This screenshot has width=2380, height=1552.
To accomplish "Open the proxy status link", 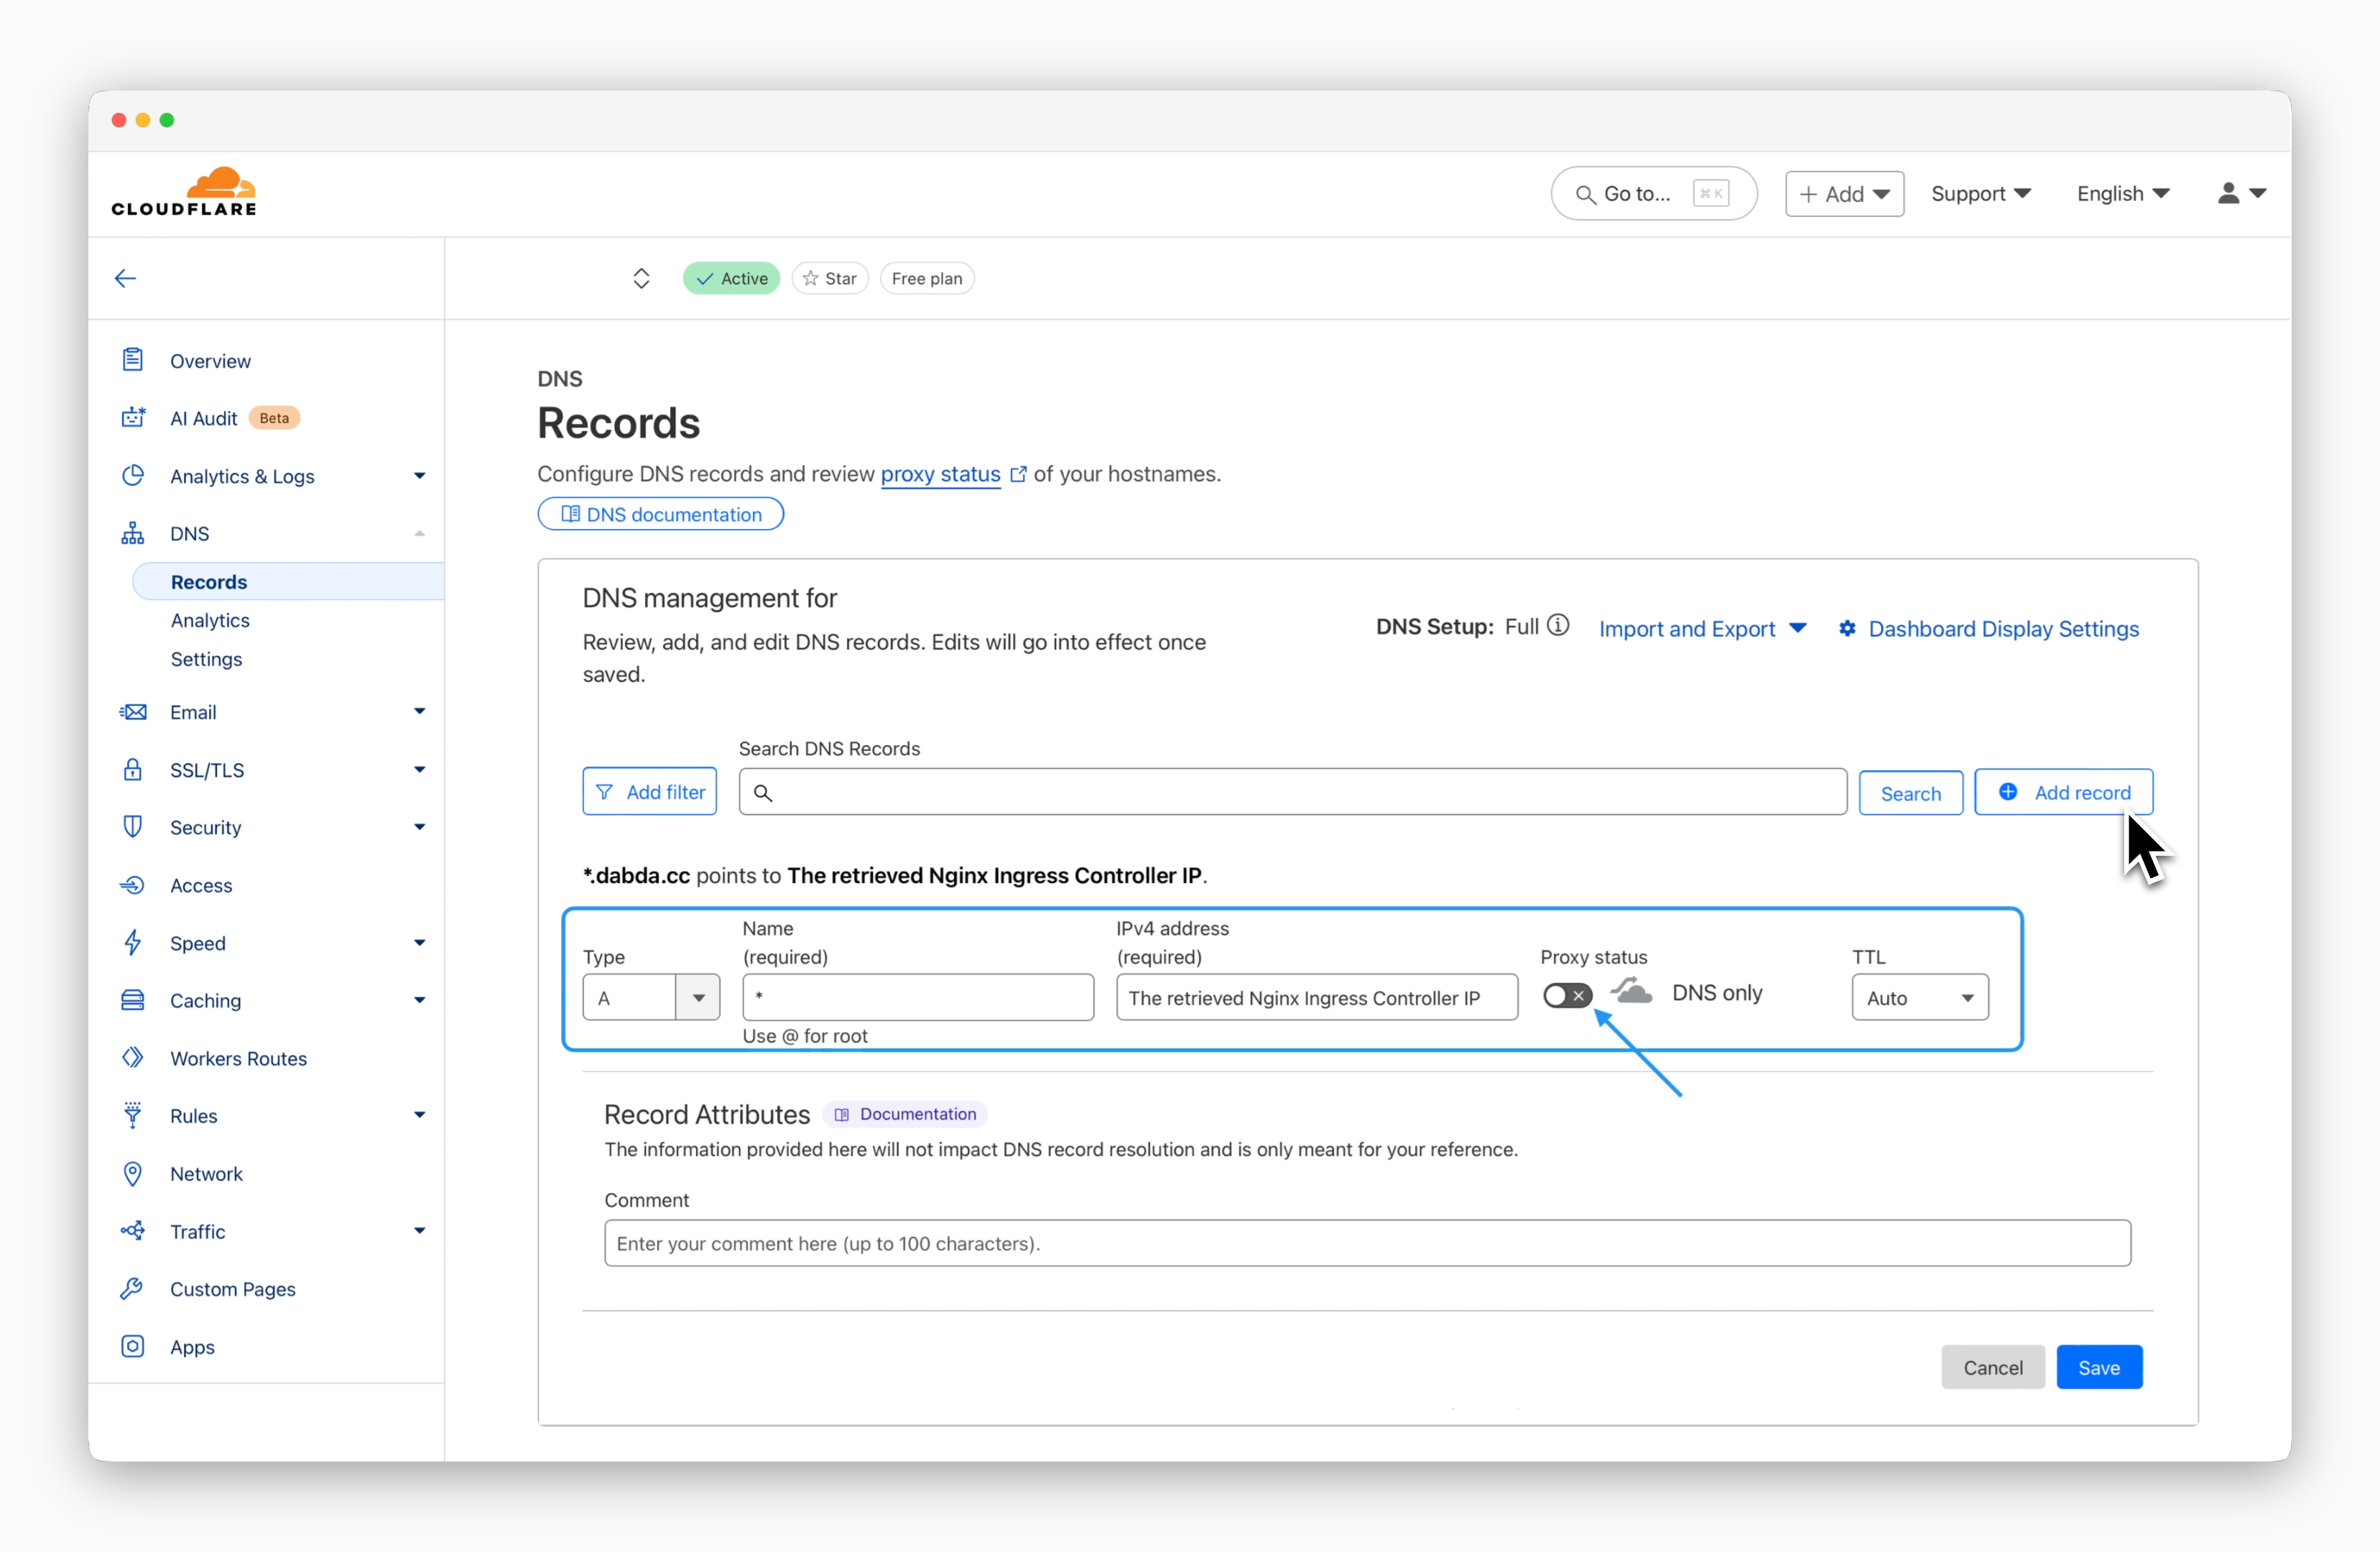I will 940,474.
